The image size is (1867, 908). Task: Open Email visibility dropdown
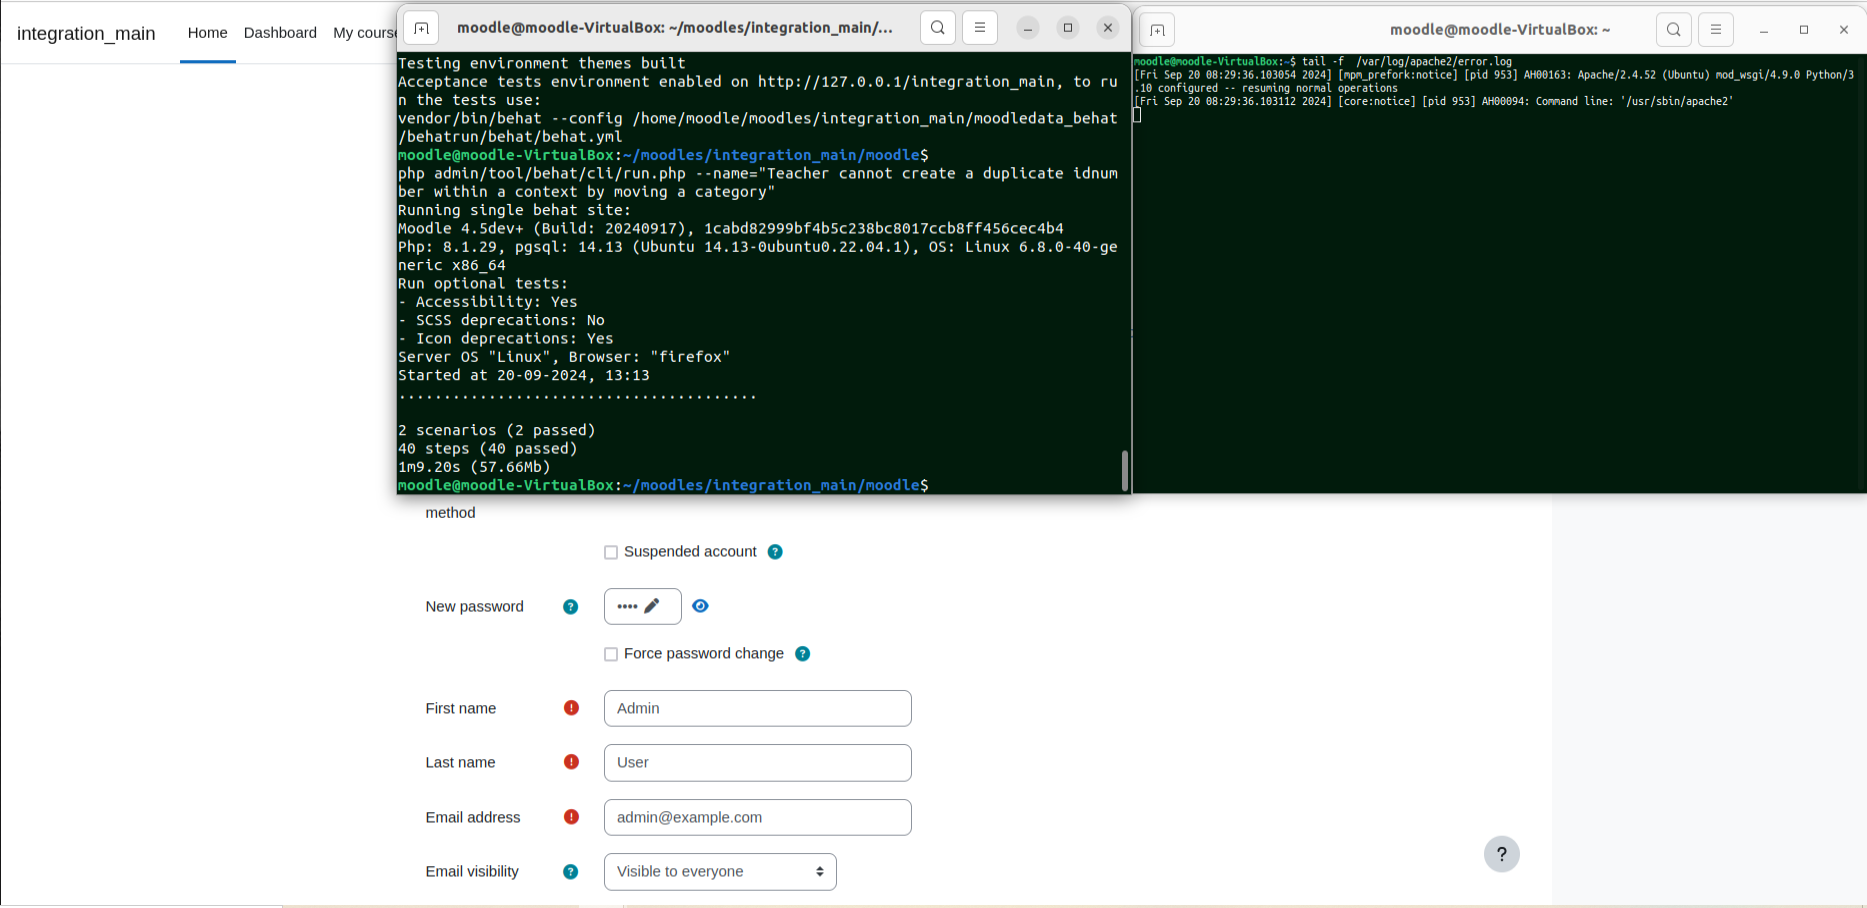(x=720, y=871)
